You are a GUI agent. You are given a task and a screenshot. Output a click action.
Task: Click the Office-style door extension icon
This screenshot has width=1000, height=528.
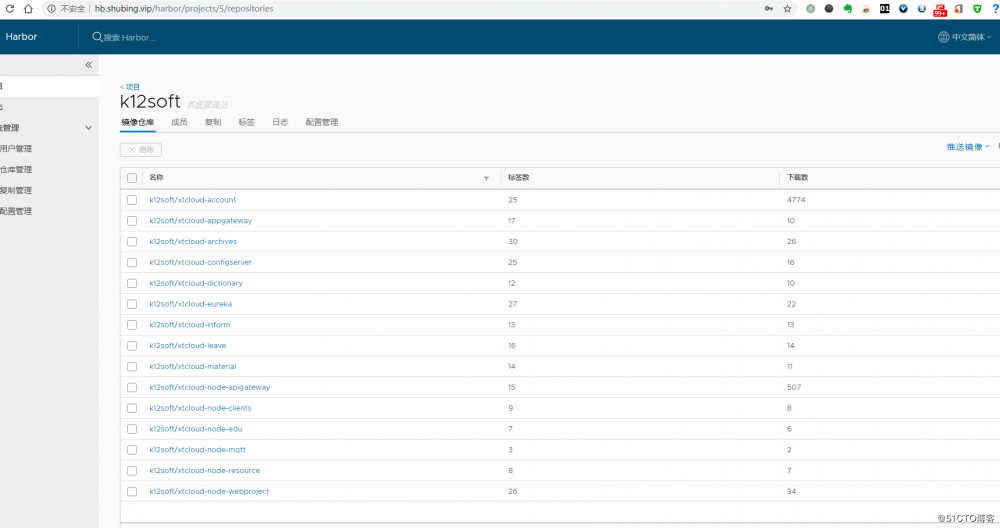959,9
